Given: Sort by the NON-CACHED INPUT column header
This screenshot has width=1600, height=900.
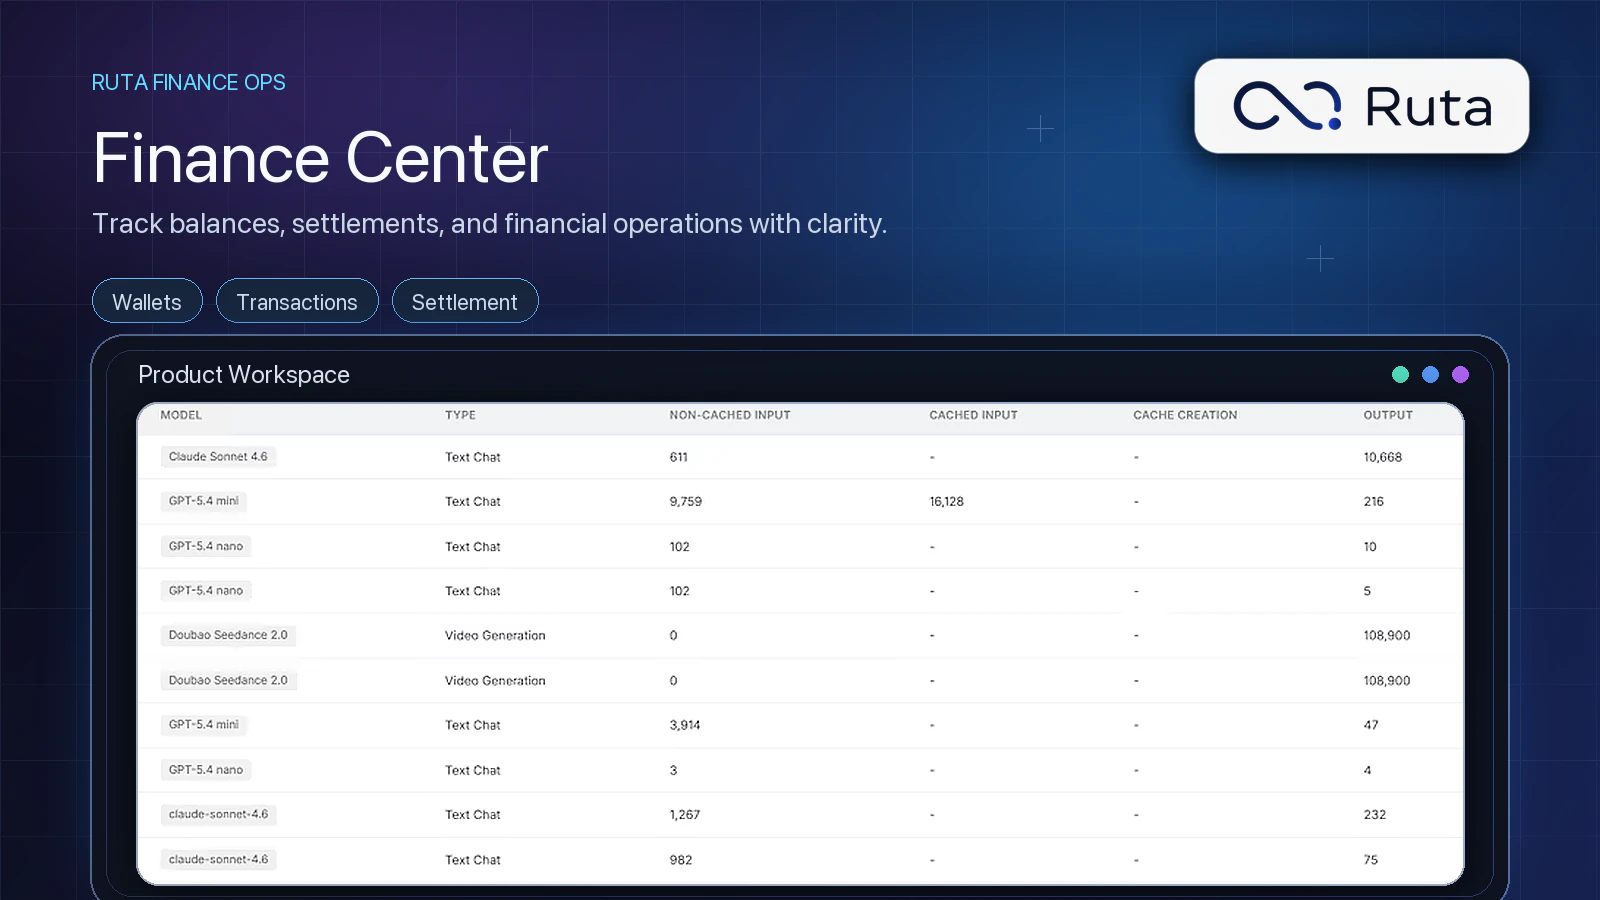Looking at the screenshot, I should tap(730, 415).
